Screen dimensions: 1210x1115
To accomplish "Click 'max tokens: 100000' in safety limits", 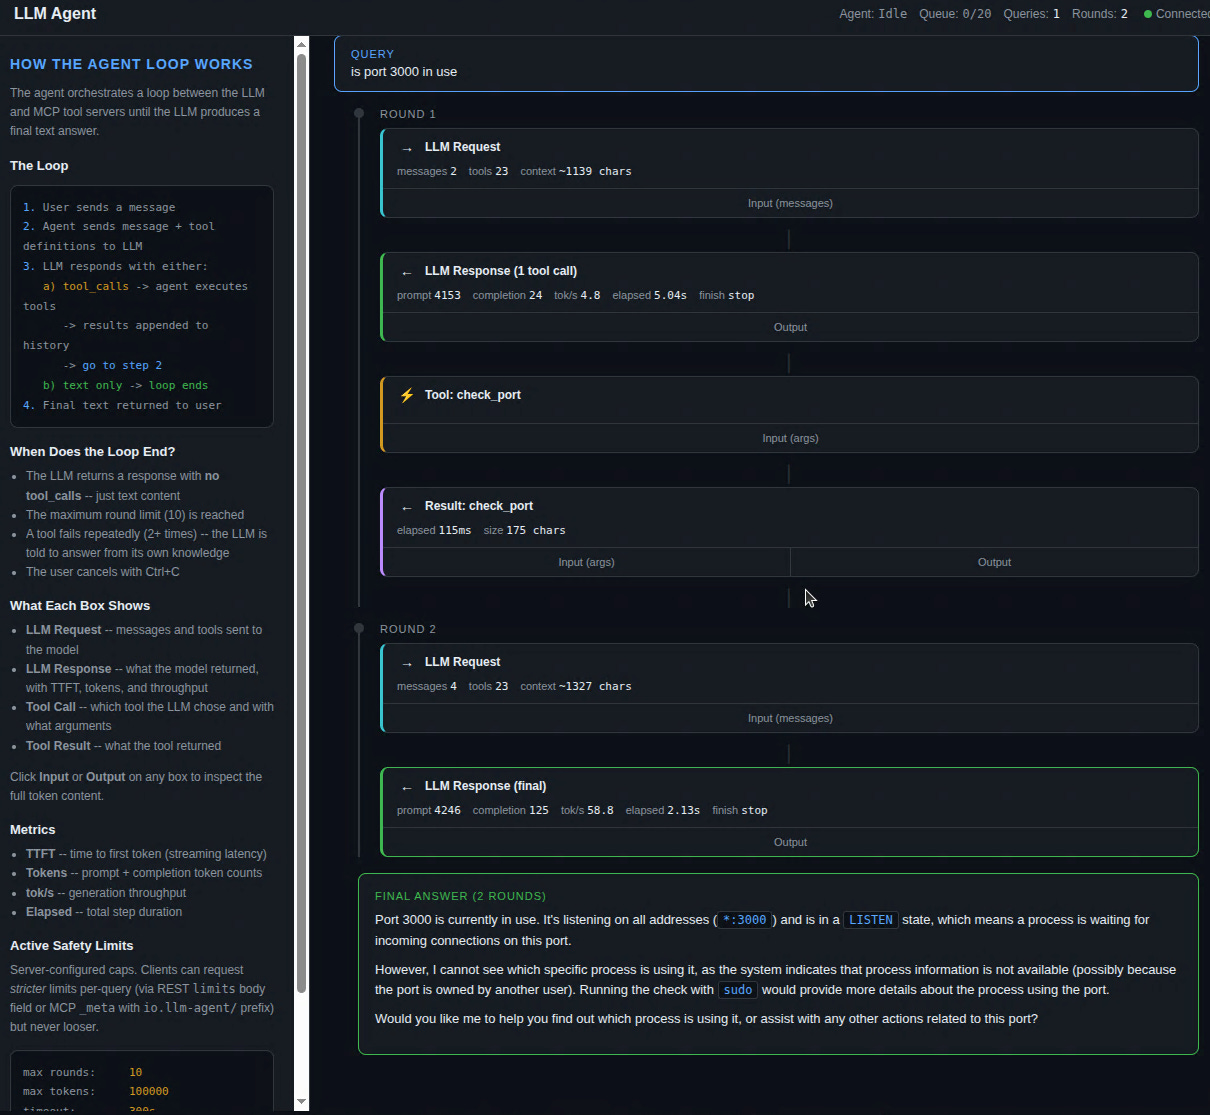I will [96, 1092].
